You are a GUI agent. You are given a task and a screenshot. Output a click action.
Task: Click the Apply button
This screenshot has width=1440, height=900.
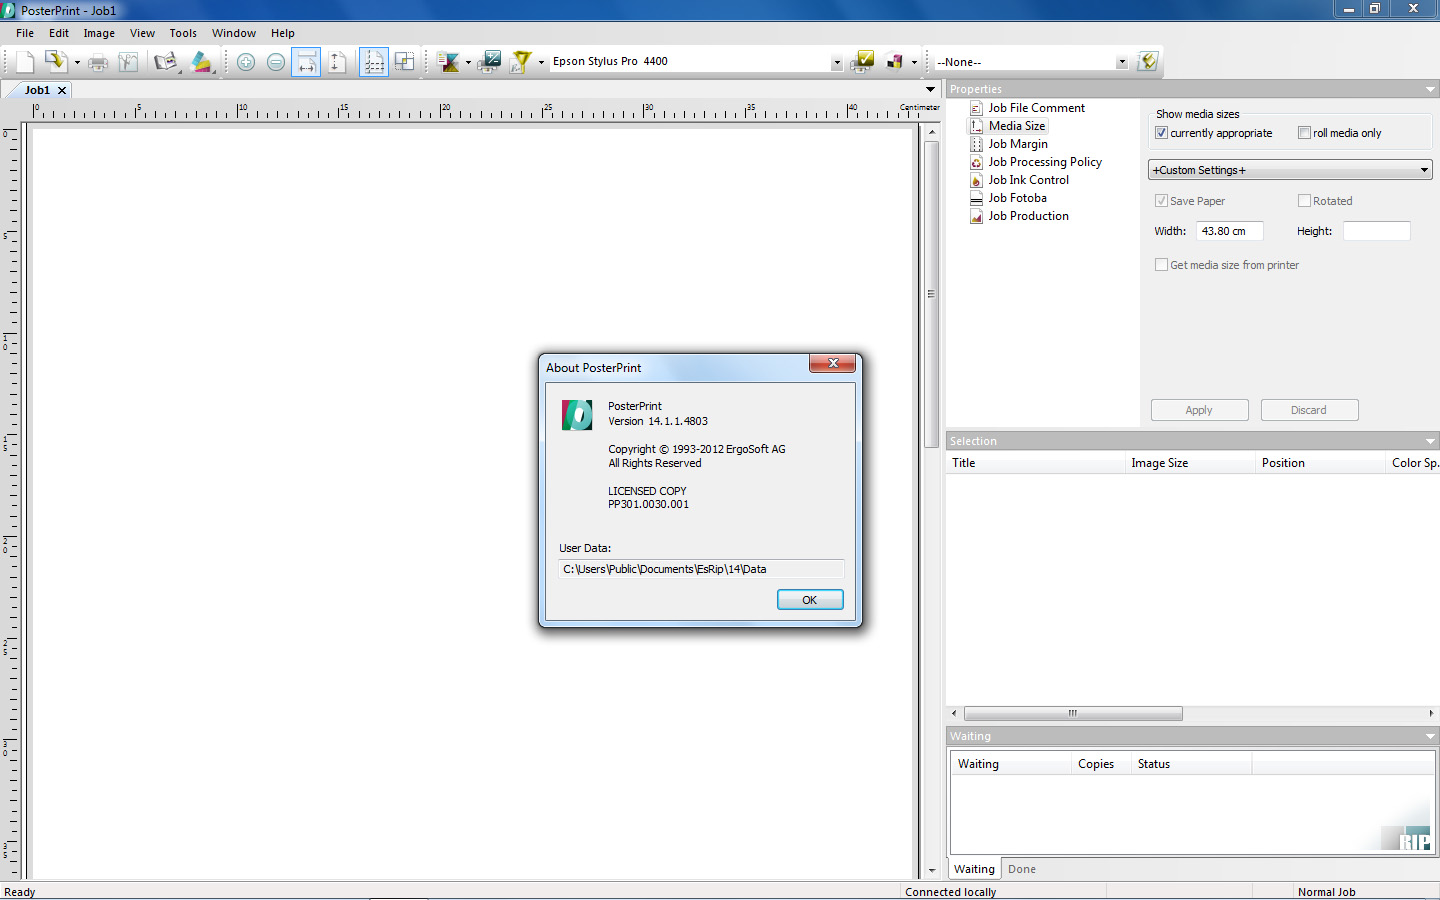(1199, 410)
